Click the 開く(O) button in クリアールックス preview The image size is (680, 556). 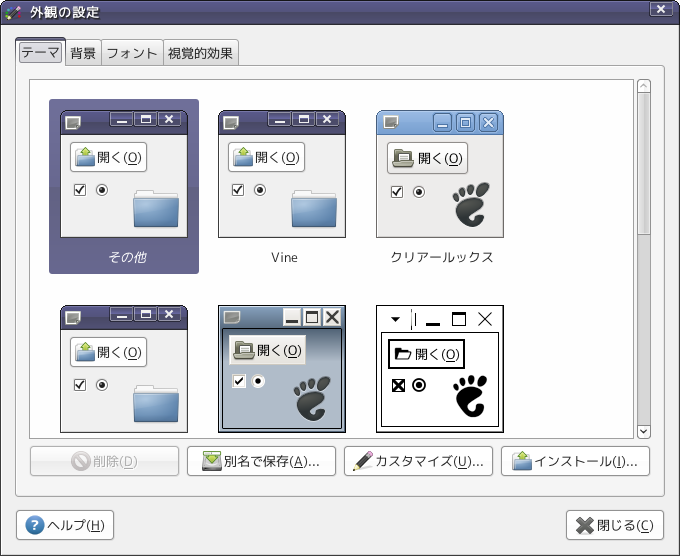pos(428,158)
